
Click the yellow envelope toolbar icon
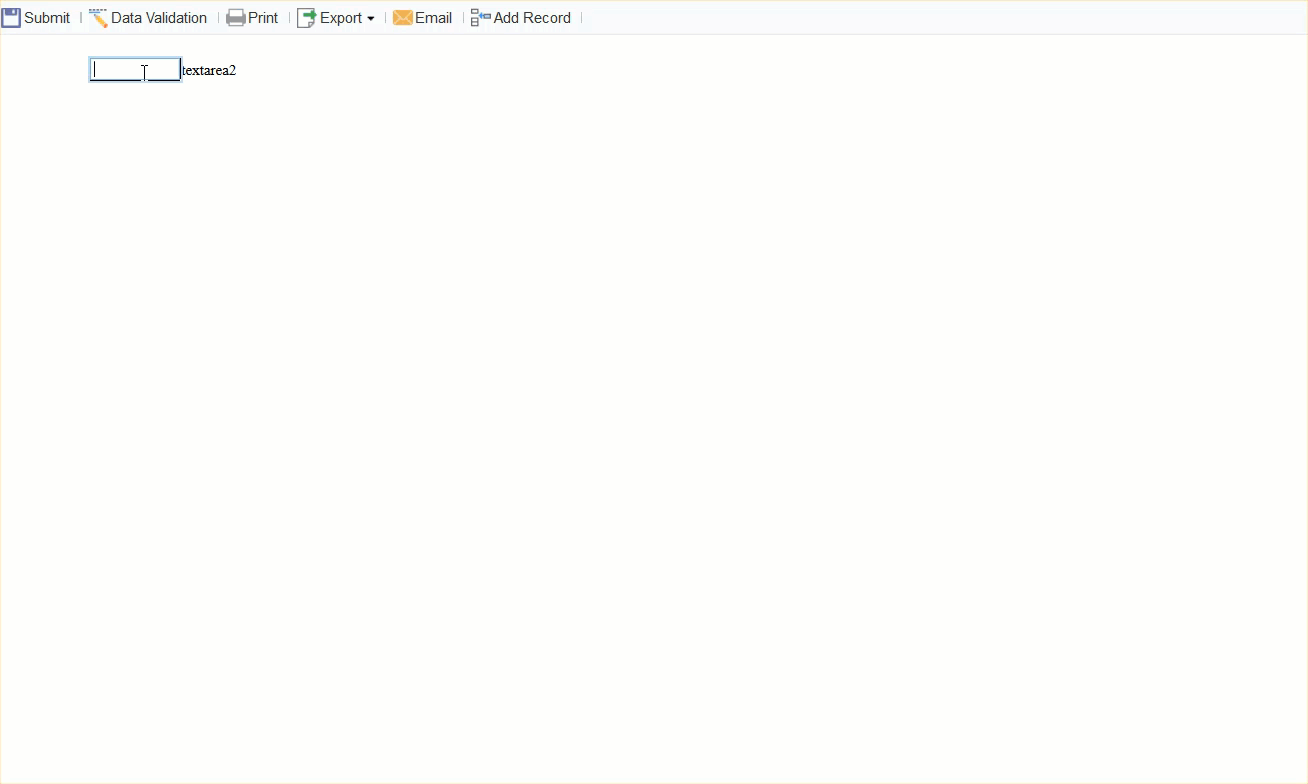click(401, 17)
